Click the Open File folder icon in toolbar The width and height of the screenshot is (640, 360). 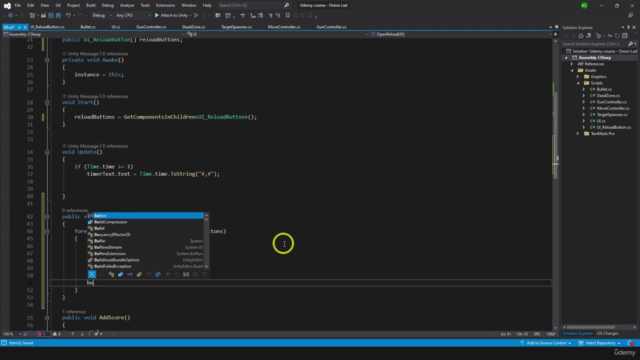[x=43, y=16]
